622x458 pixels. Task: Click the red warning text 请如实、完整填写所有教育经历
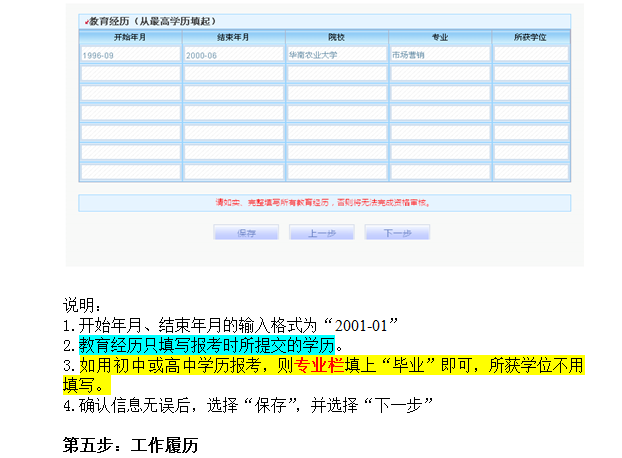[x=272, y=203]
